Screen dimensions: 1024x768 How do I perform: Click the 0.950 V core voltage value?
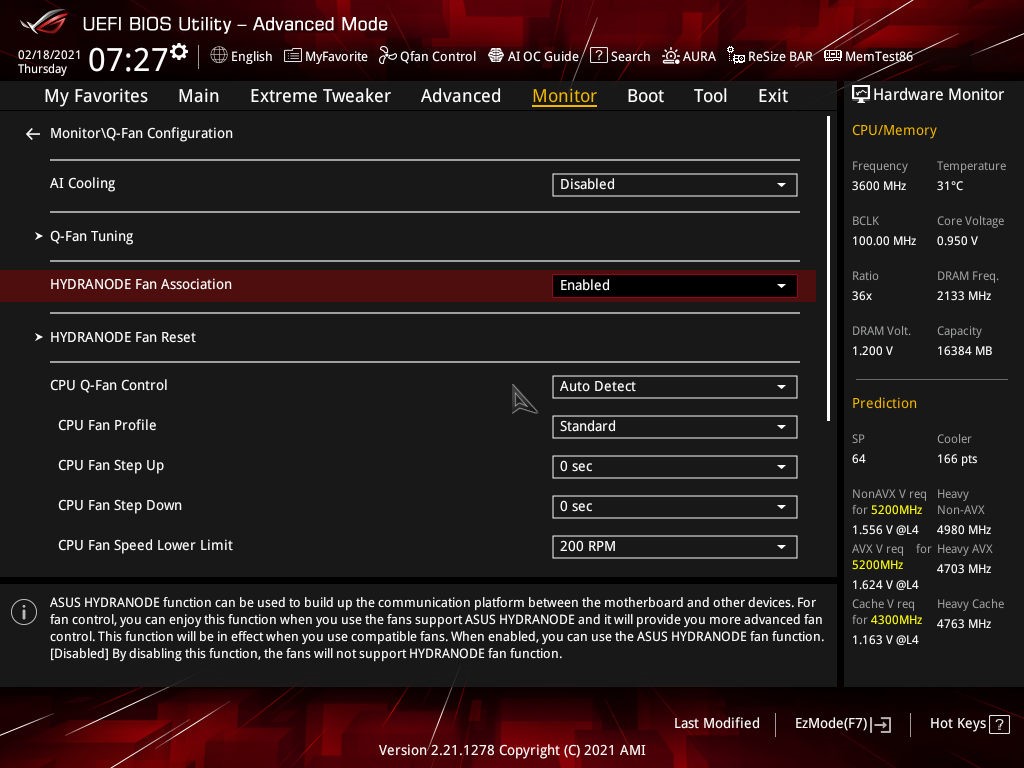click(x=957, y=241)
